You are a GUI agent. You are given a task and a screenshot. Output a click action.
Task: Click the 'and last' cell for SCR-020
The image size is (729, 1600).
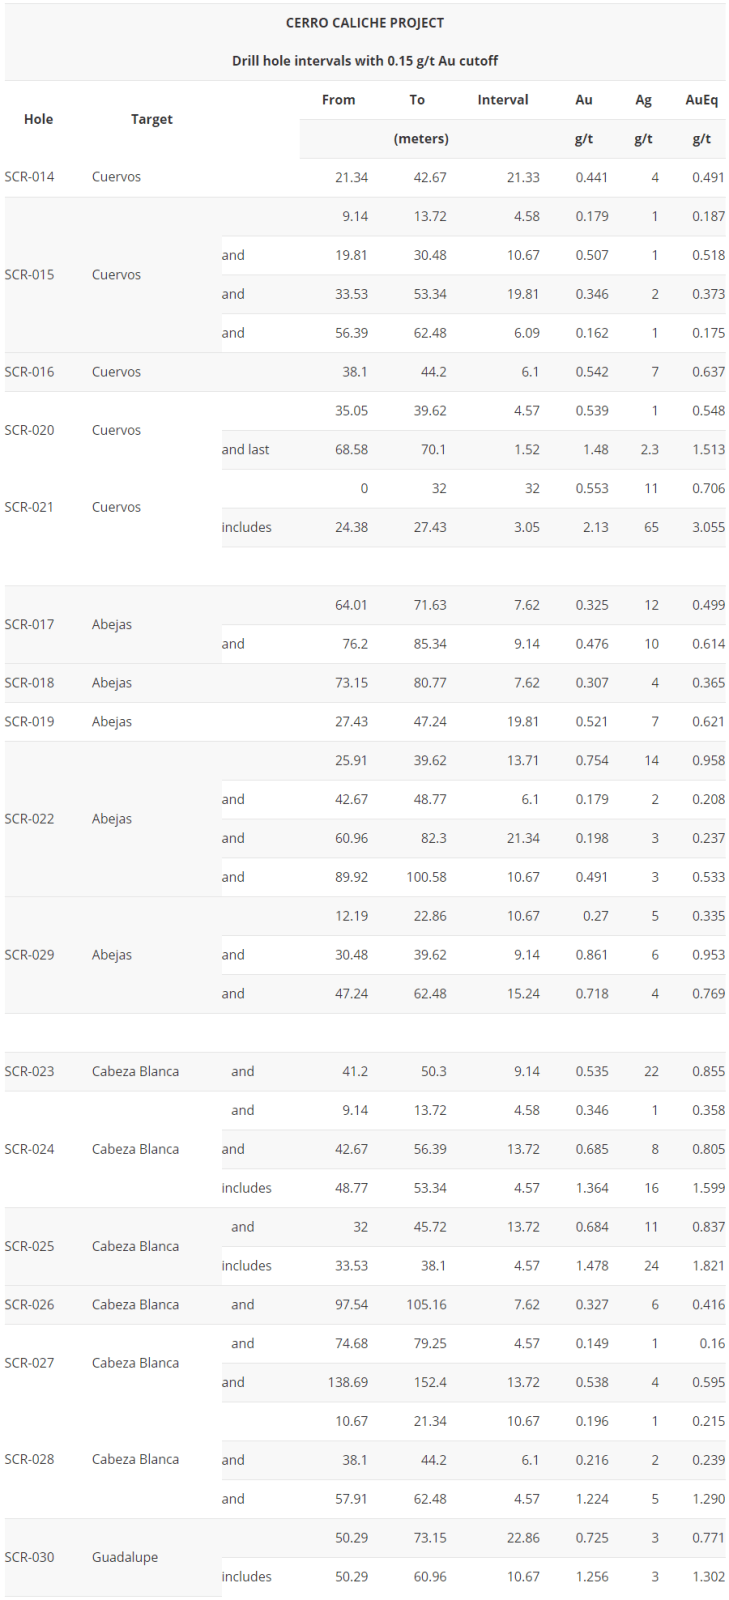(x=245, y=450)
